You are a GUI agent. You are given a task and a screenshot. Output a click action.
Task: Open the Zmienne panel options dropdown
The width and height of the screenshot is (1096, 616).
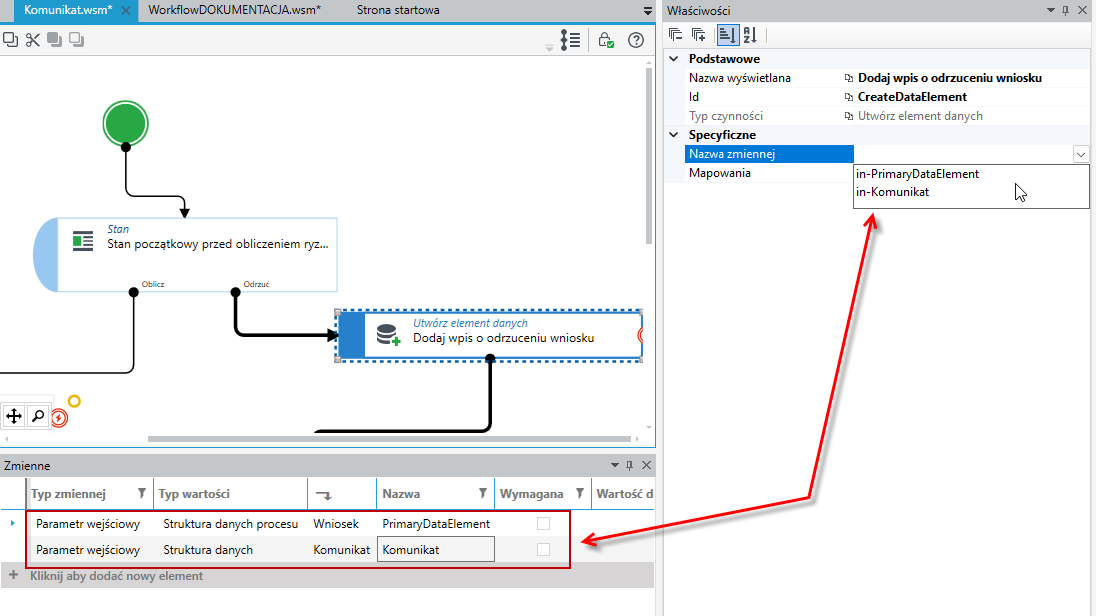615,465
